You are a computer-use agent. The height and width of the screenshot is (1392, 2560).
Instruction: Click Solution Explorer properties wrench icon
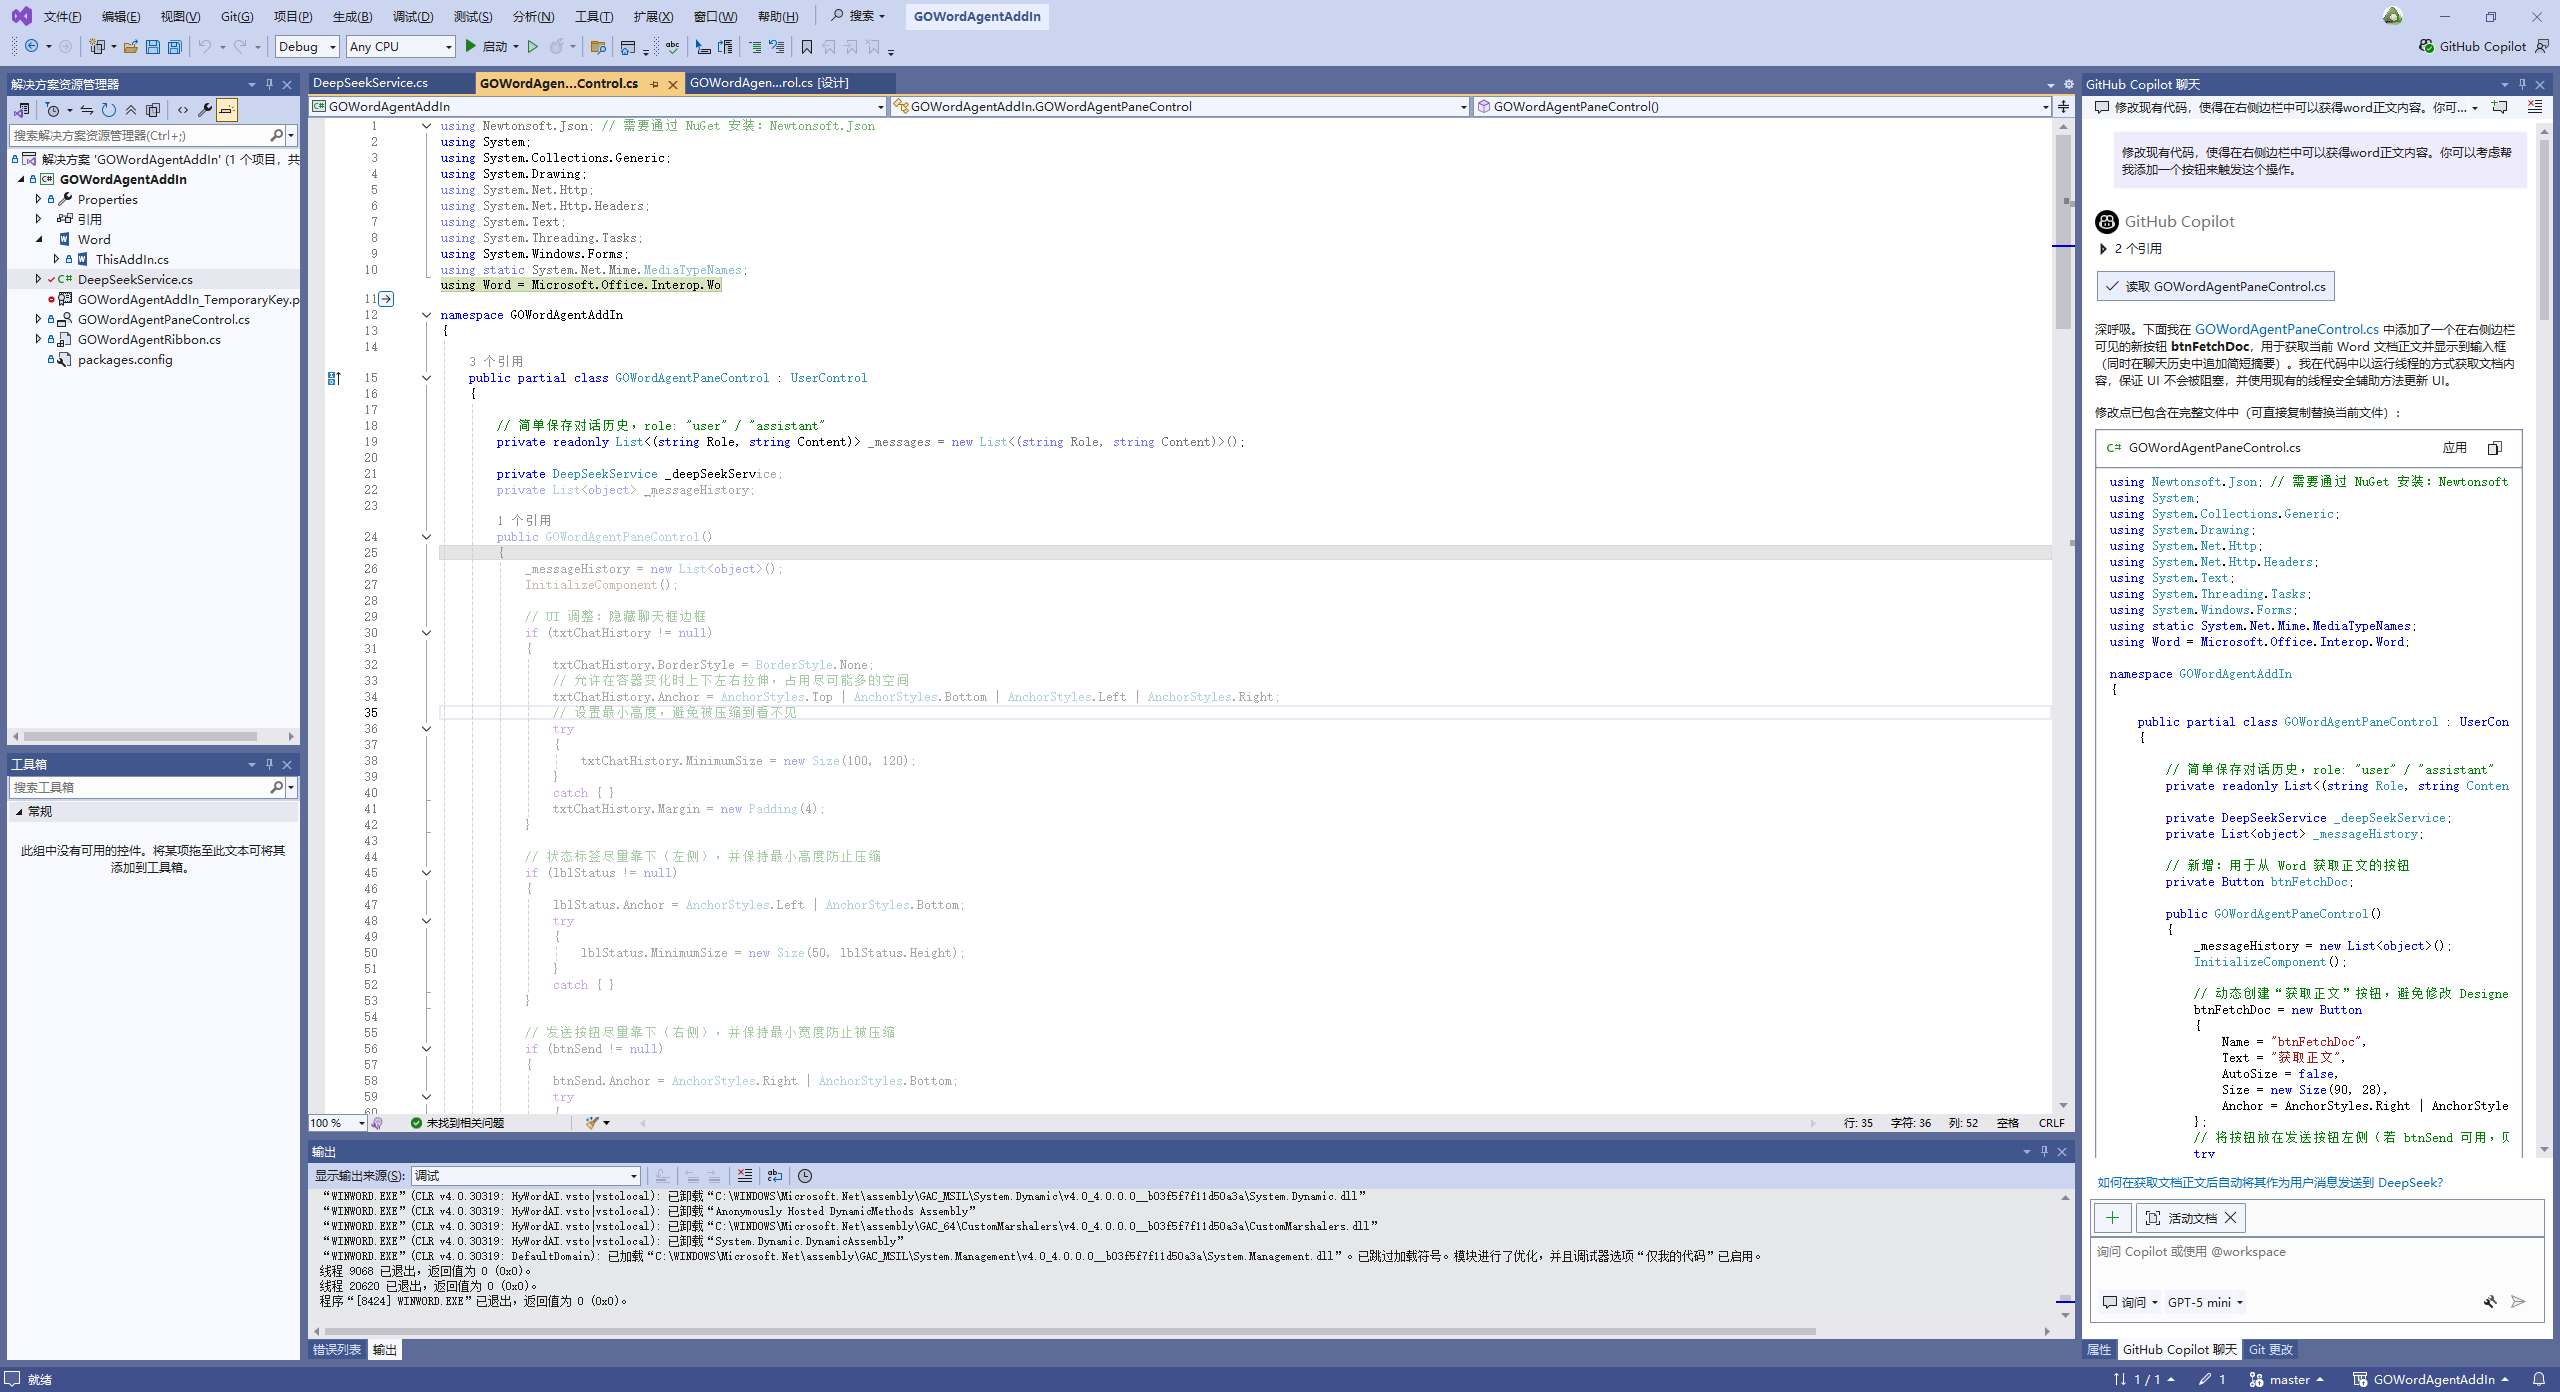pos(204,110)
